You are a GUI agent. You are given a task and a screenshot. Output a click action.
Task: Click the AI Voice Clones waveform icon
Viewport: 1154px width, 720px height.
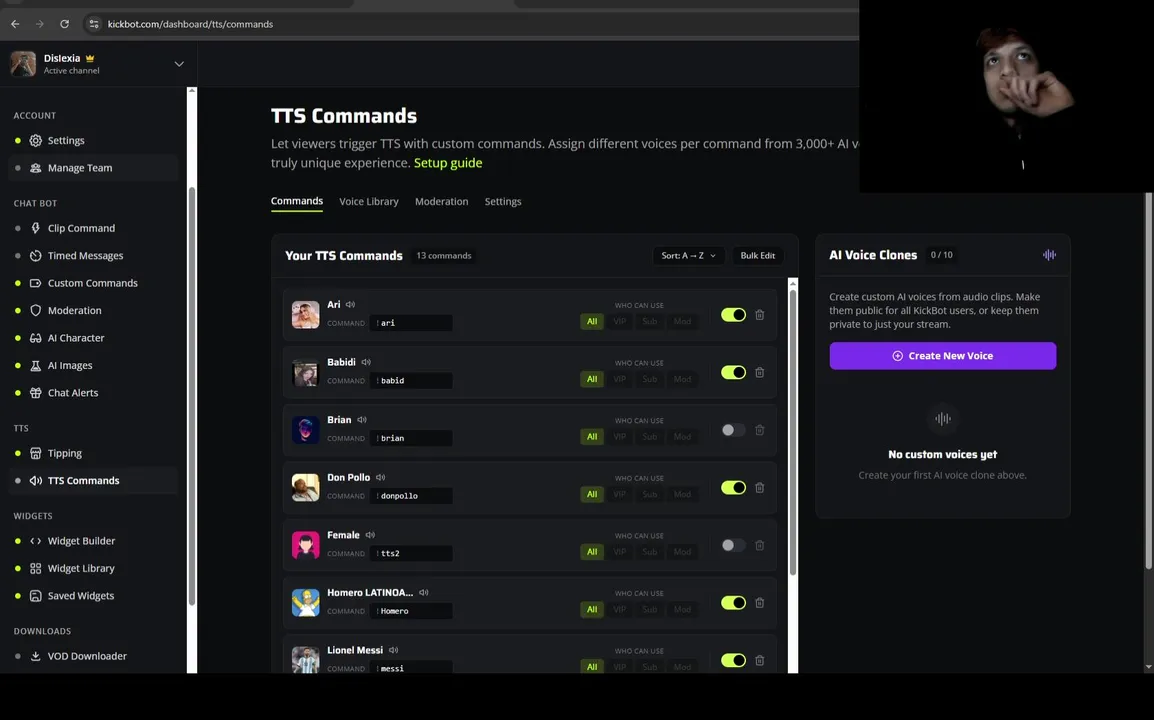(1049, 255)
